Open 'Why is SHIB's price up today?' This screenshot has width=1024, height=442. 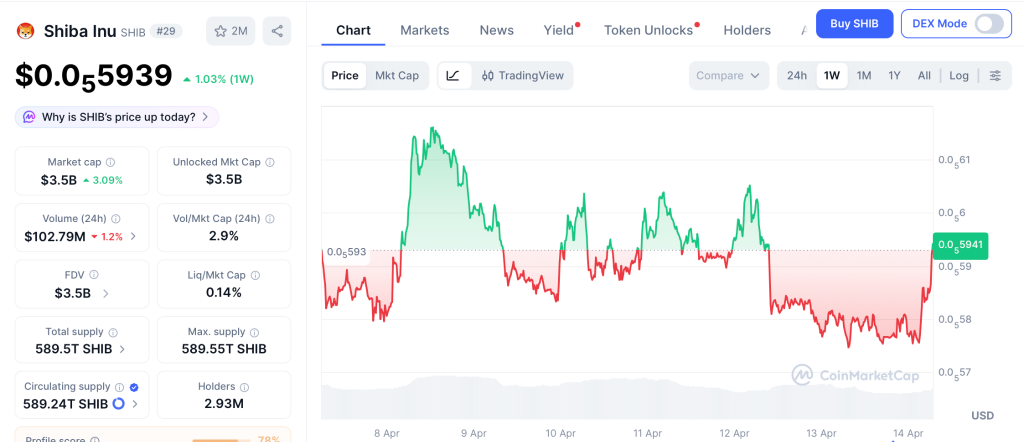(117, 117)
